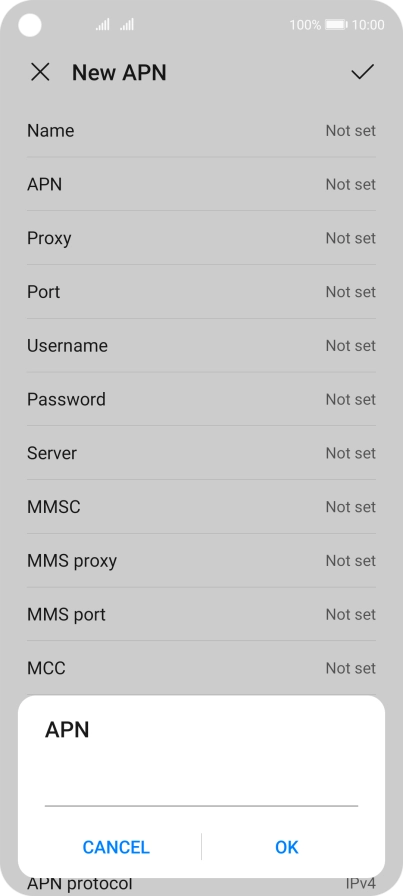
Task: Select the Port setting row
Action: tap(201, 292)
